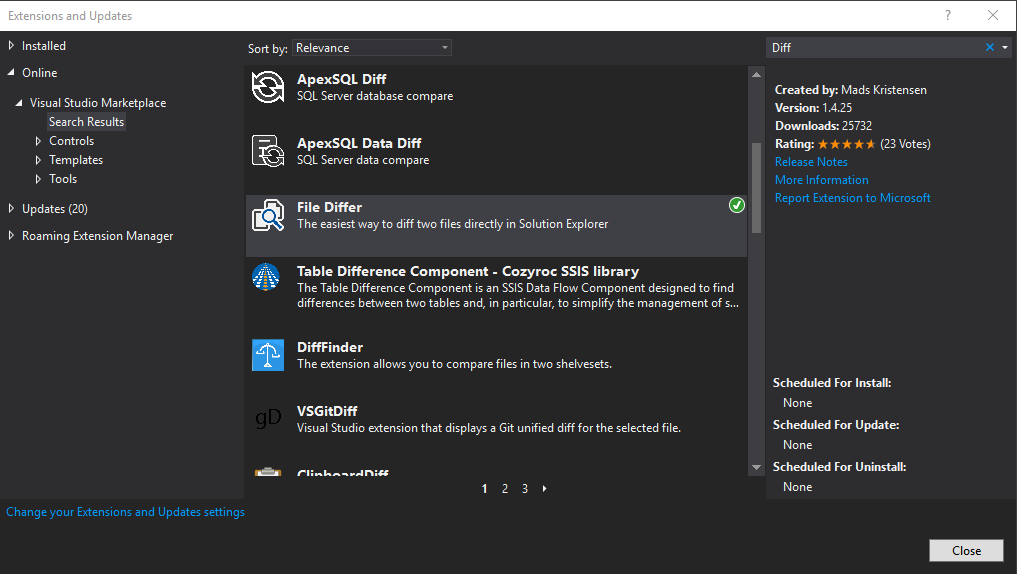The width and height of the screenshot is (1017, 574).
Task: Click the DiffFinder scales icon
Action: tap(268, 355)
